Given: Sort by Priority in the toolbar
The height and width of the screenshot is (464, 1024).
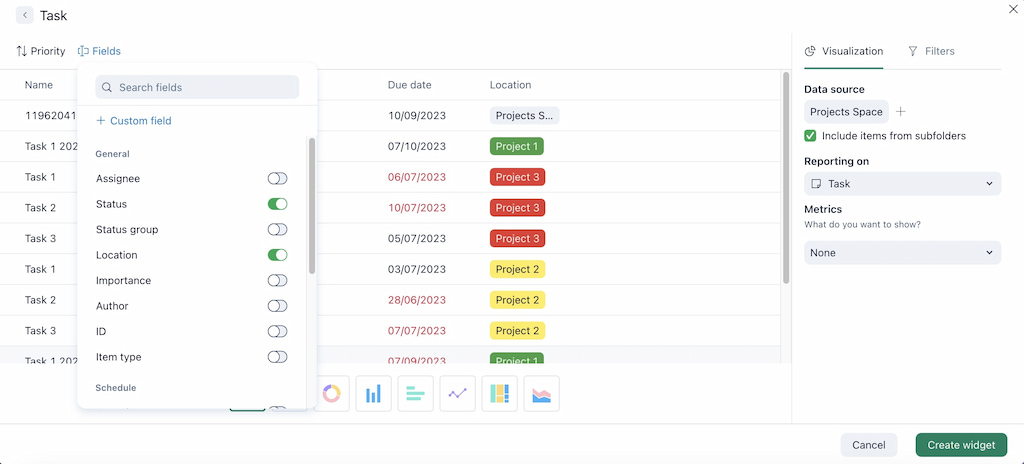Looking at the screenshot, I should [40, 51].
